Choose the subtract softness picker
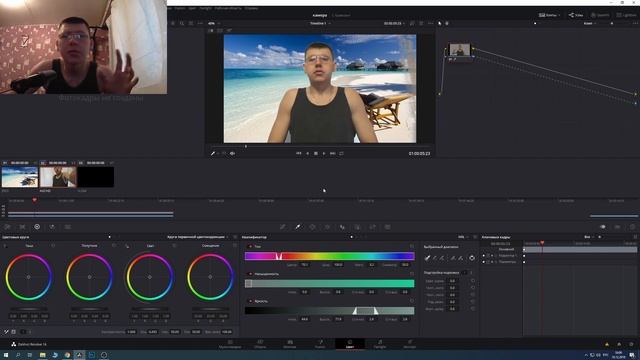This screenshot has height=360, width=640. [453, 258]
